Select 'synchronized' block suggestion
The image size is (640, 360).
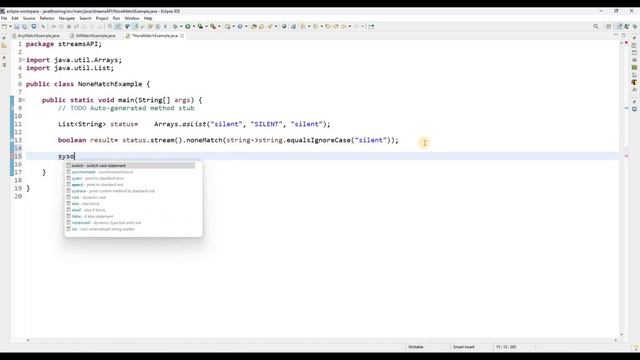click(131, 172)
